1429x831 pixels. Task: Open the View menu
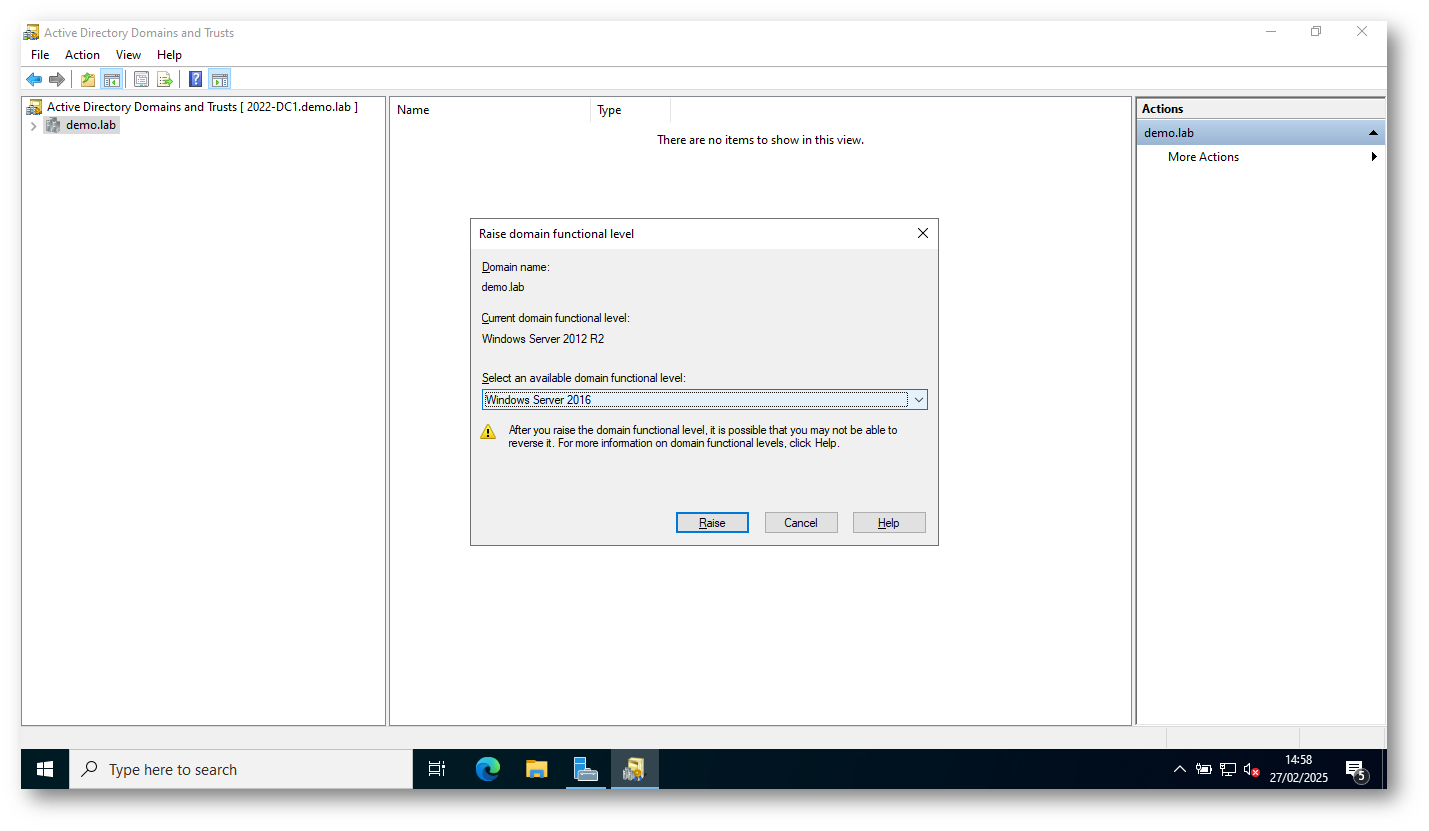point(128,55)
